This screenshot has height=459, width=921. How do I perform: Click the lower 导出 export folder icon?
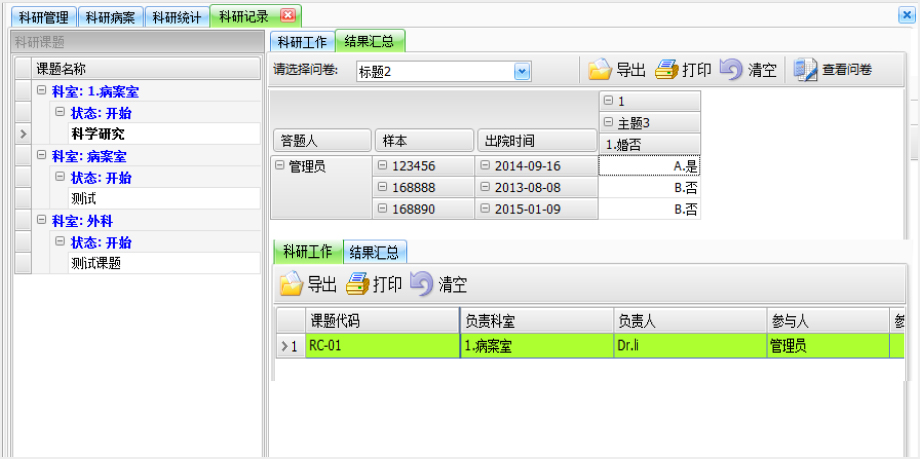[x=291, y=284]
